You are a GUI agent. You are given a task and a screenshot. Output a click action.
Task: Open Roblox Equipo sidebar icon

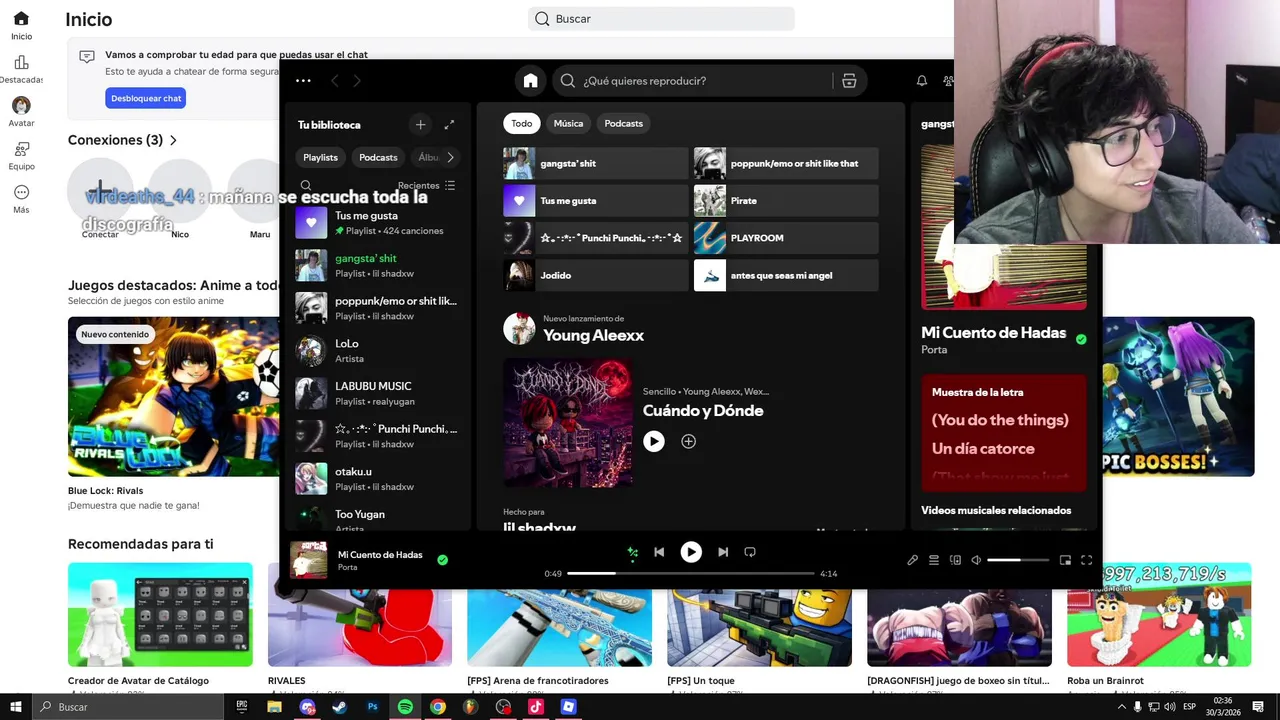click(x=21, y=155)
